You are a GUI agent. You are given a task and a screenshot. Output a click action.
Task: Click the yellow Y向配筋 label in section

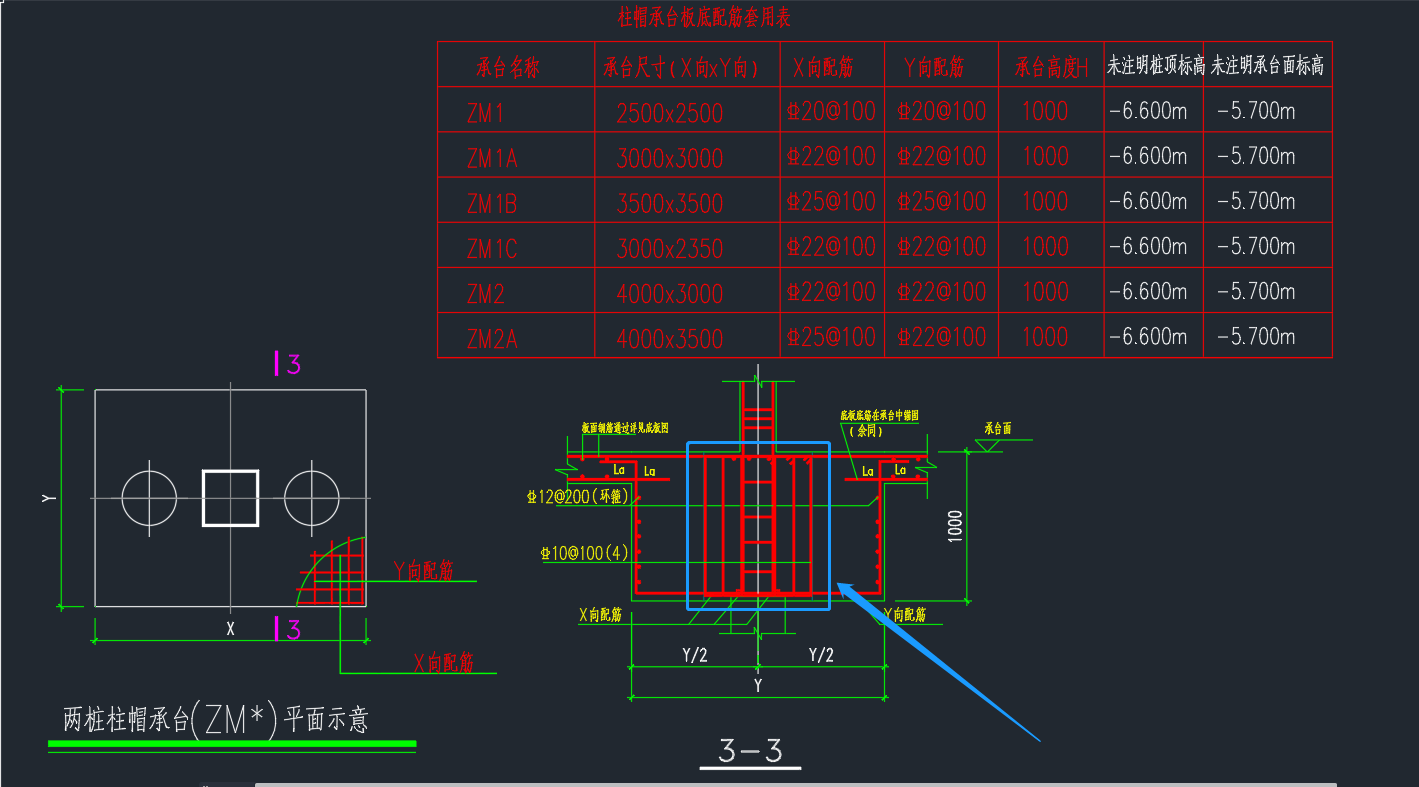904,615
